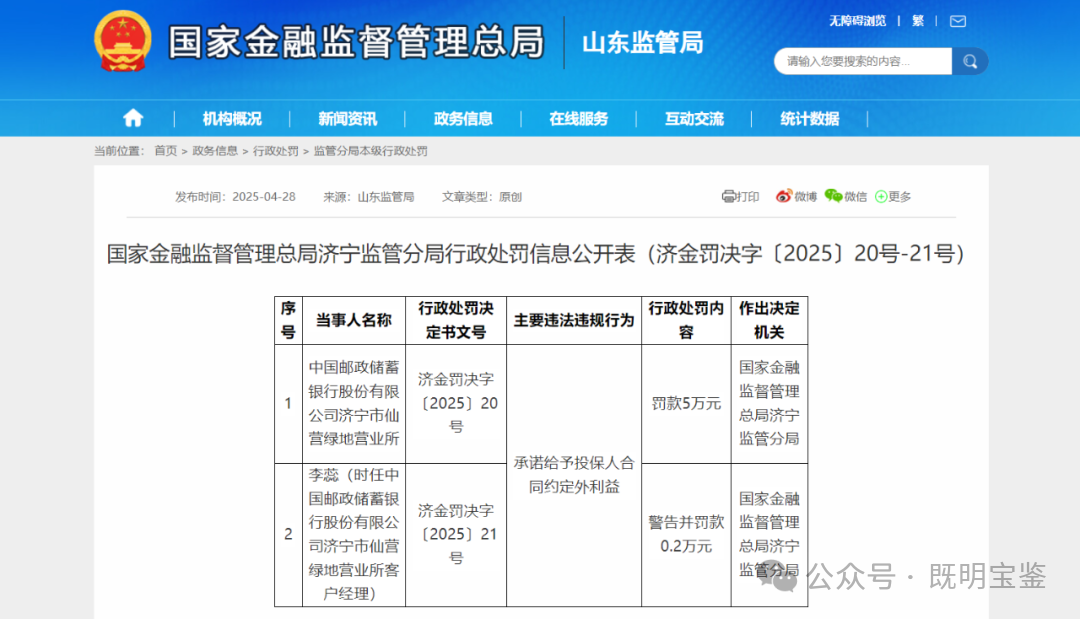Viewport: 1080px width, 619px height.
Task: Share via WeChat icon 微信
Action: [846, 197]
